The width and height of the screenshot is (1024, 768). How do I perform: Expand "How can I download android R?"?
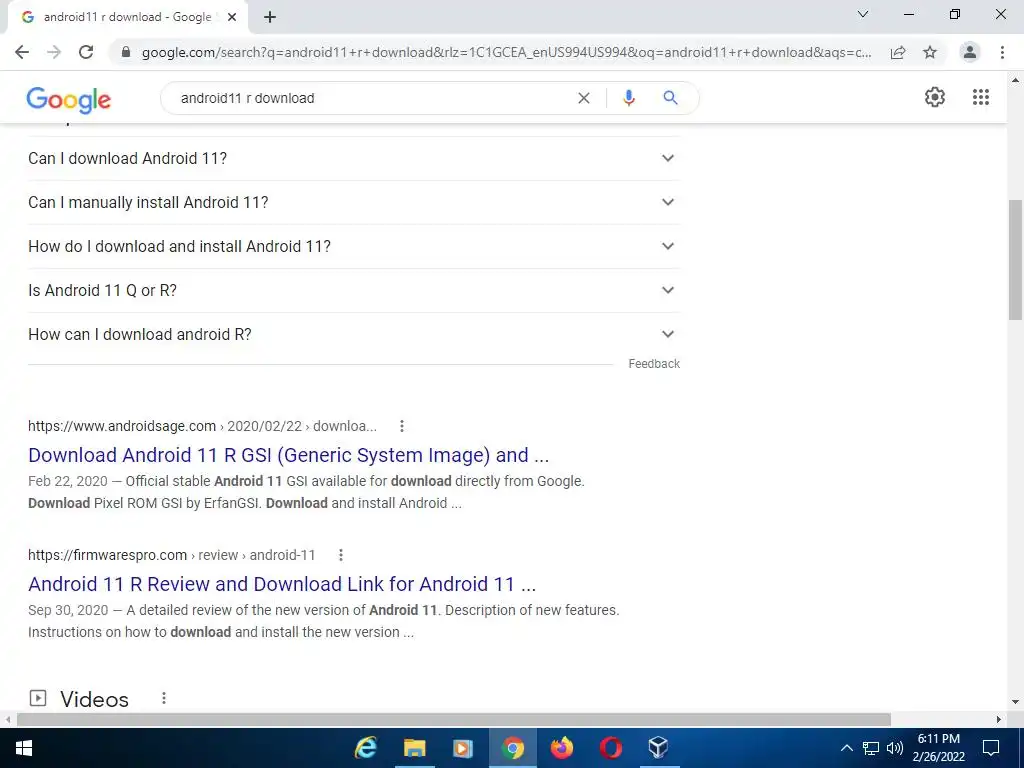[353, 334]
